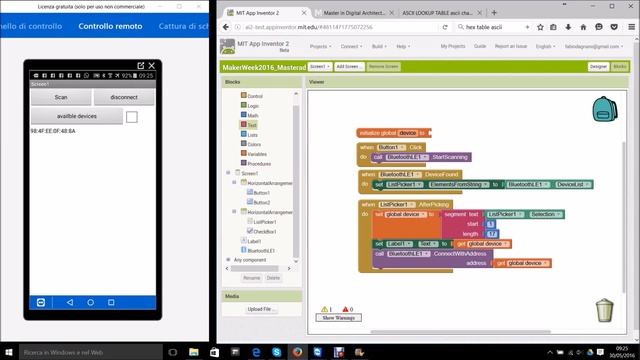Image resolution: width=640 pixels, height=360 pixels.
Task: Switch to the Designer view
Action: click(x=598, y=67)
